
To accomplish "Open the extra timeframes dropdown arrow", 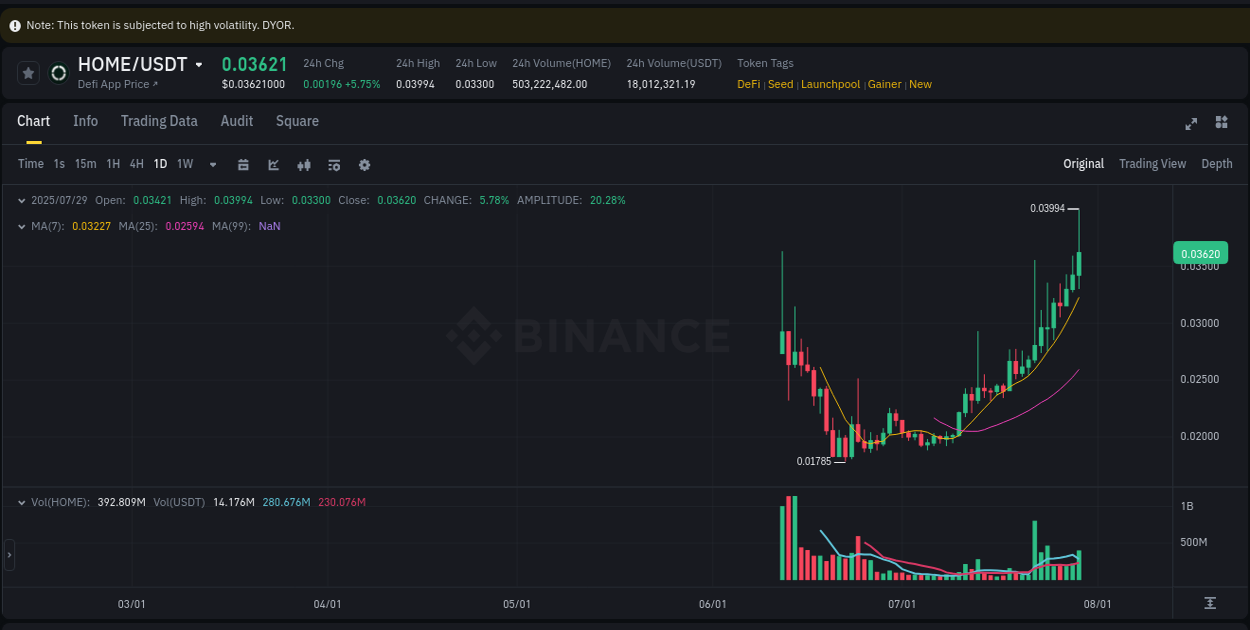I will 212,164.
